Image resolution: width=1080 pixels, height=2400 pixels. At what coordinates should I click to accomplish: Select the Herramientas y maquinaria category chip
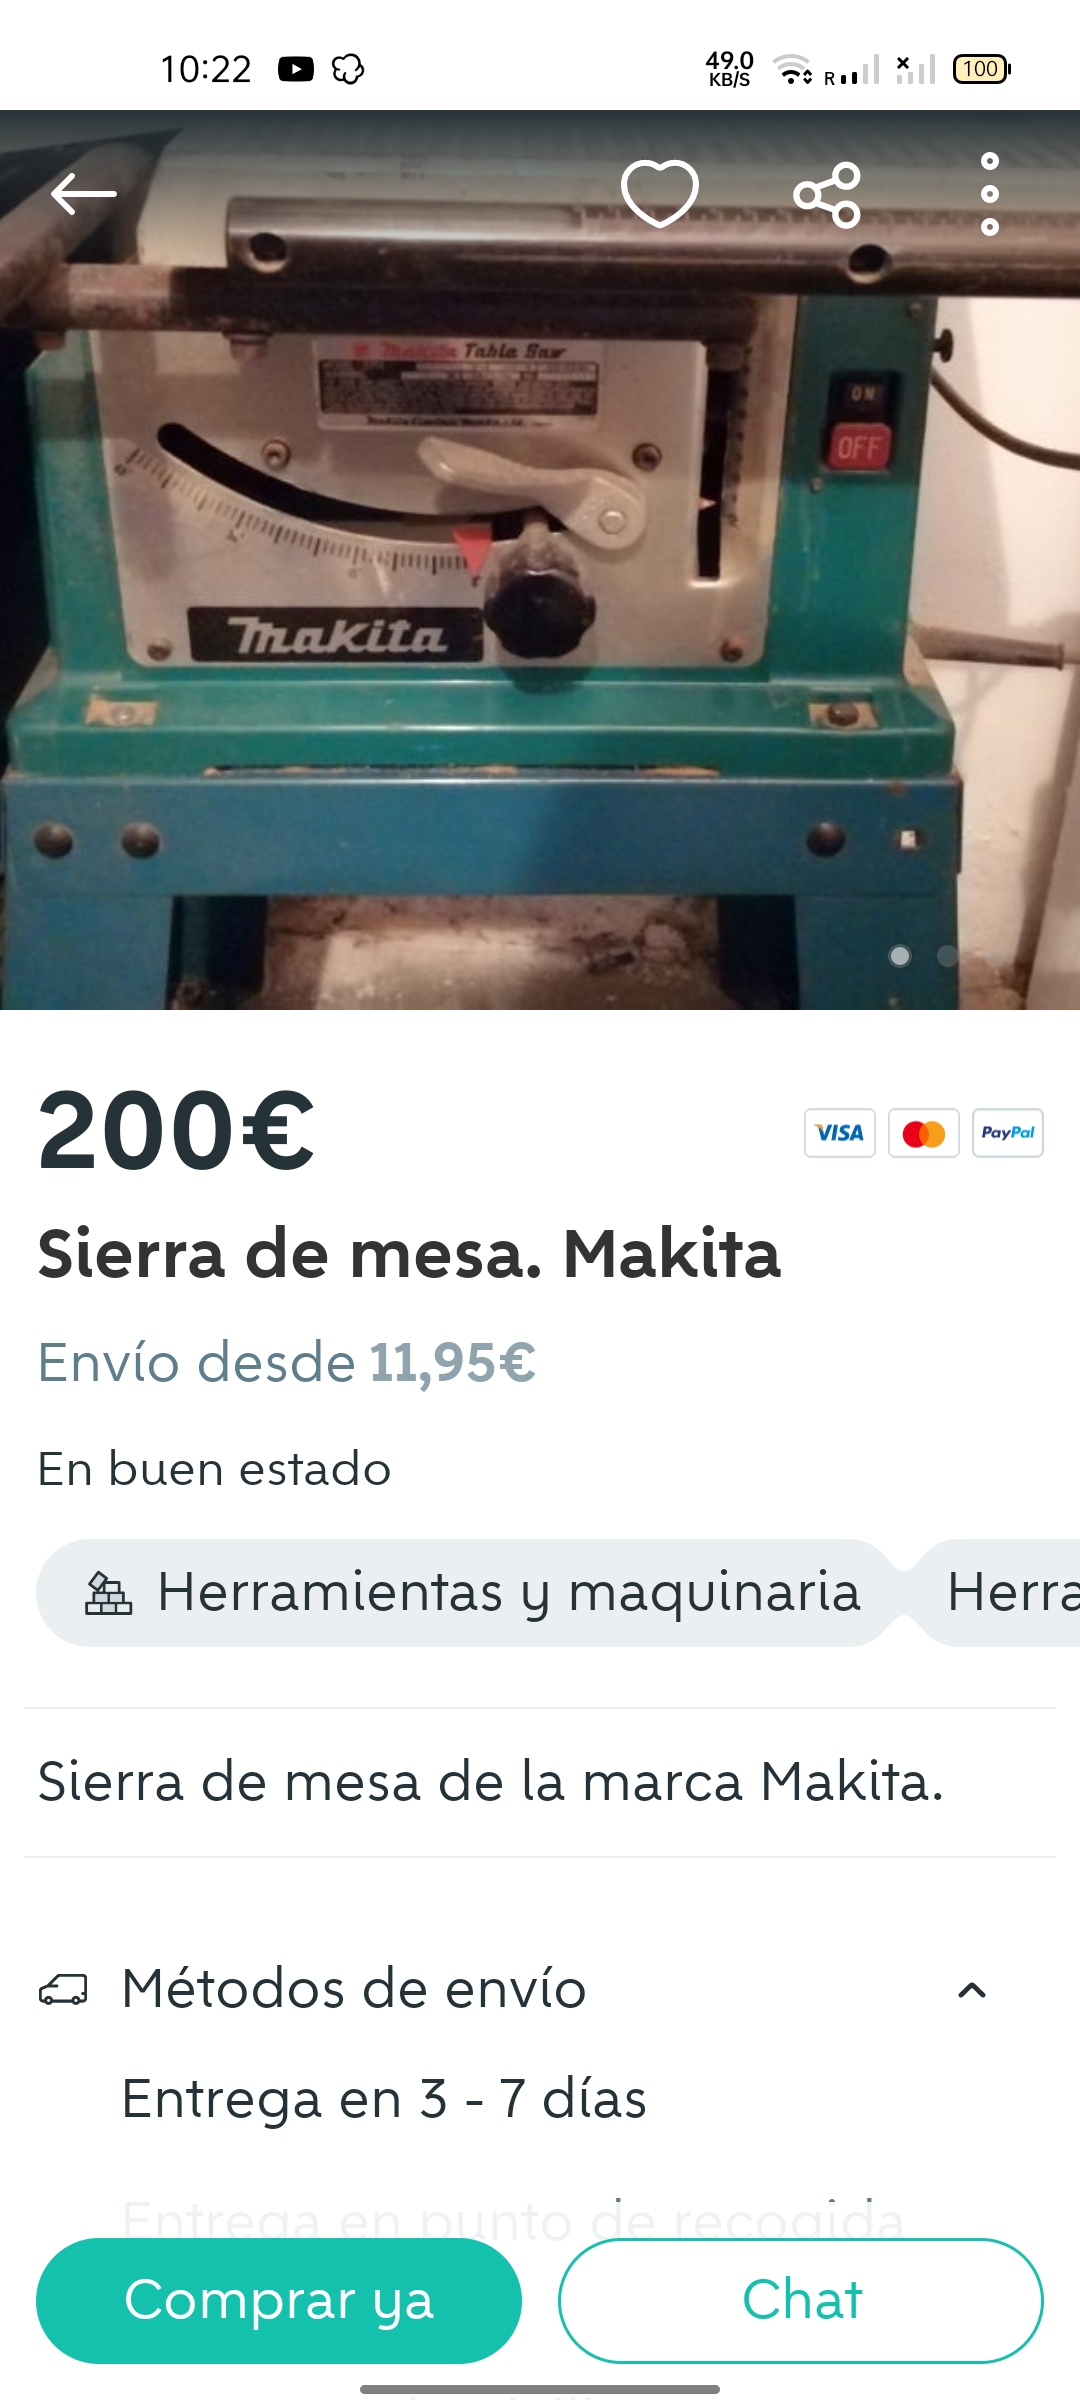pos(468,1593)
